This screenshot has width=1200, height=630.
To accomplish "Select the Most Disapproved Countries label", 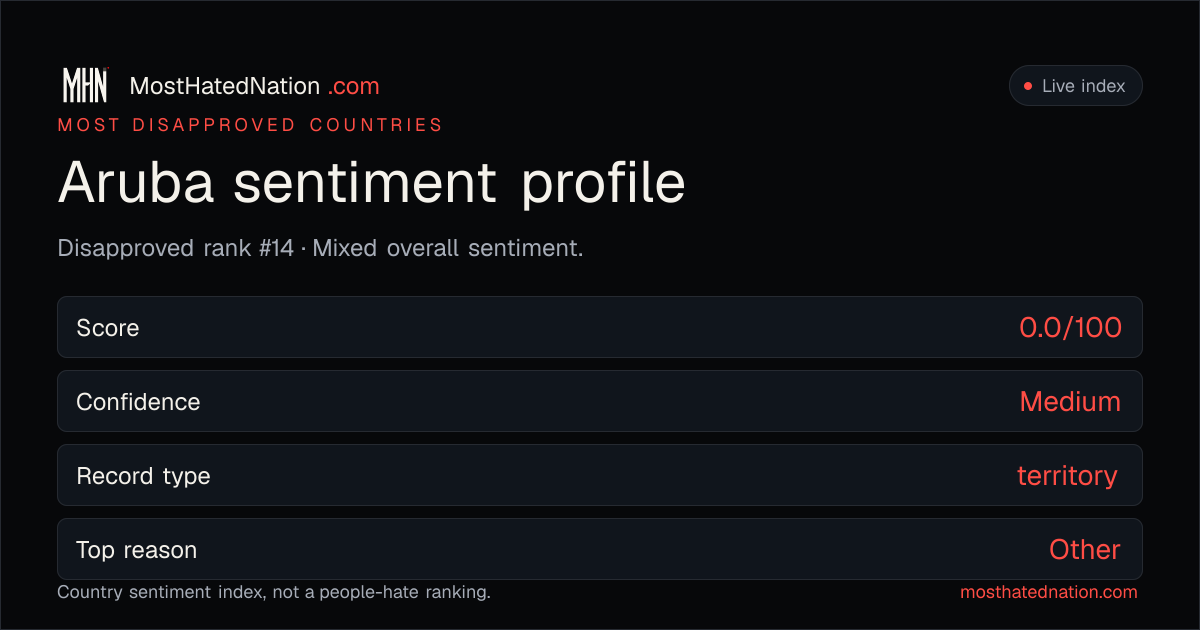I will [250, 125].
